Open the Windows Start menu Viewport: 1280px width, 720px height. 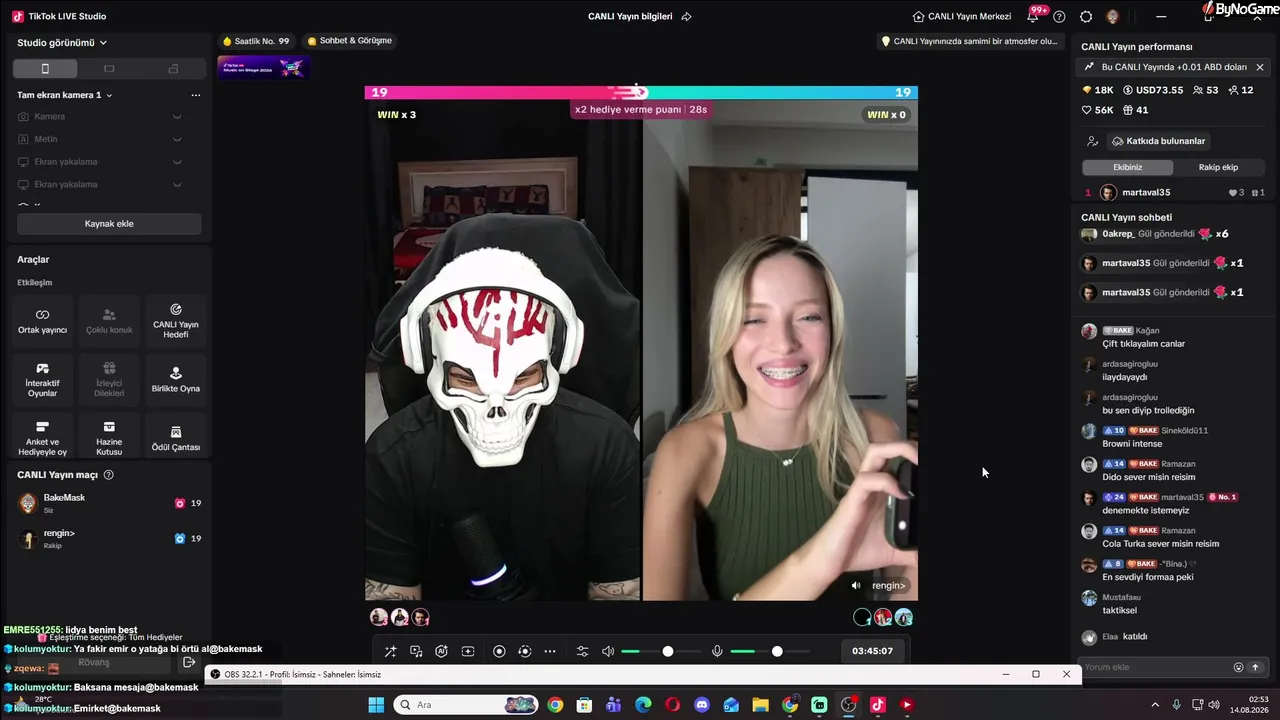pos(376,705)
